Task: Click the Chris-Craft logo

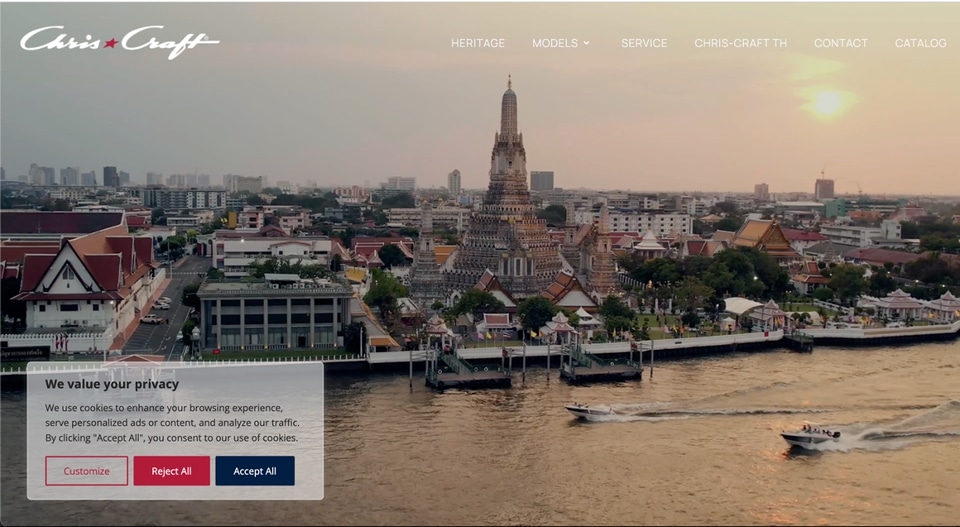Action: coord(119,42)
